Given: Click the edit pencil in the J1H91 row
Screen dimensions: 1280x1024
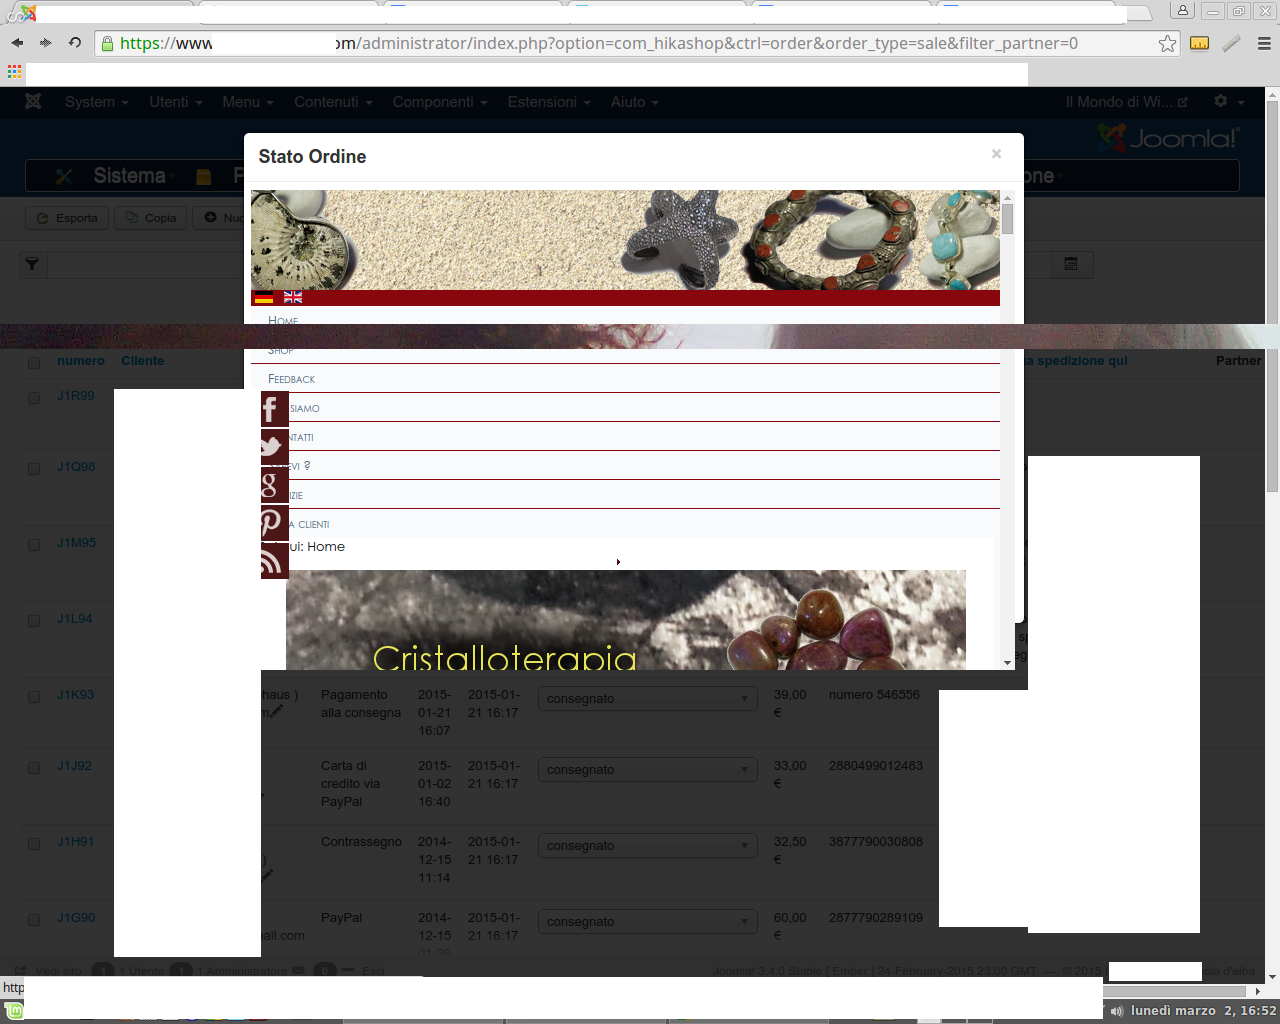Looking at the screenshot, I should (x=267, y=874).
